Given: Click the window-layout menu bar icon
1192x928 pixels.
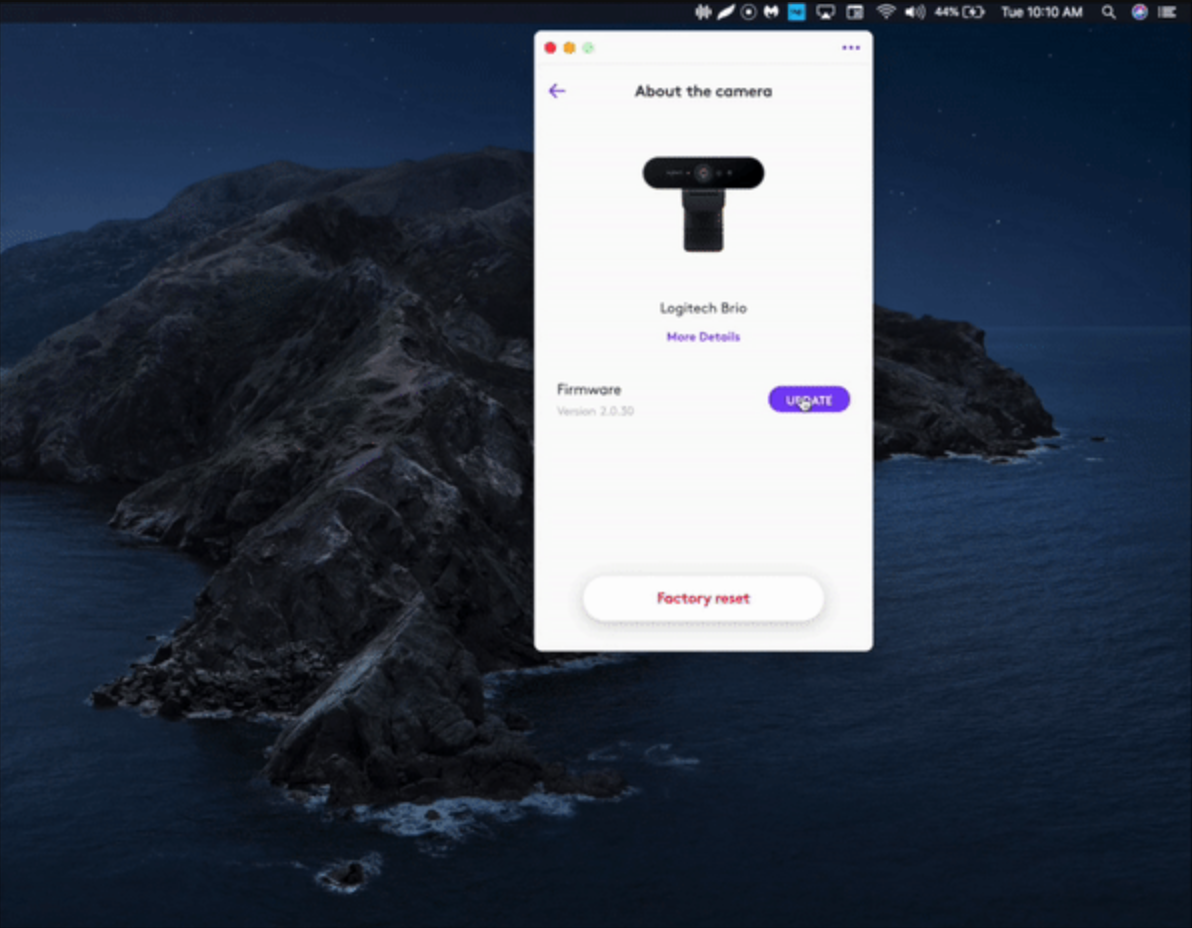Looking at the screenshot, I should coord(855,11).
